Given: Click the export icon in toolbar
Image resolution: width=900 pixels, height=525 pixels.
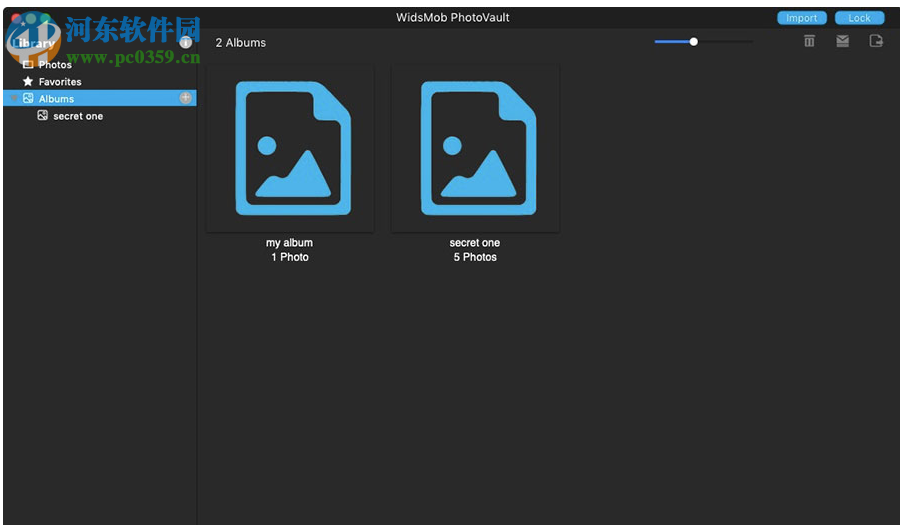Looking at the screenshot, I should [876, 41].
